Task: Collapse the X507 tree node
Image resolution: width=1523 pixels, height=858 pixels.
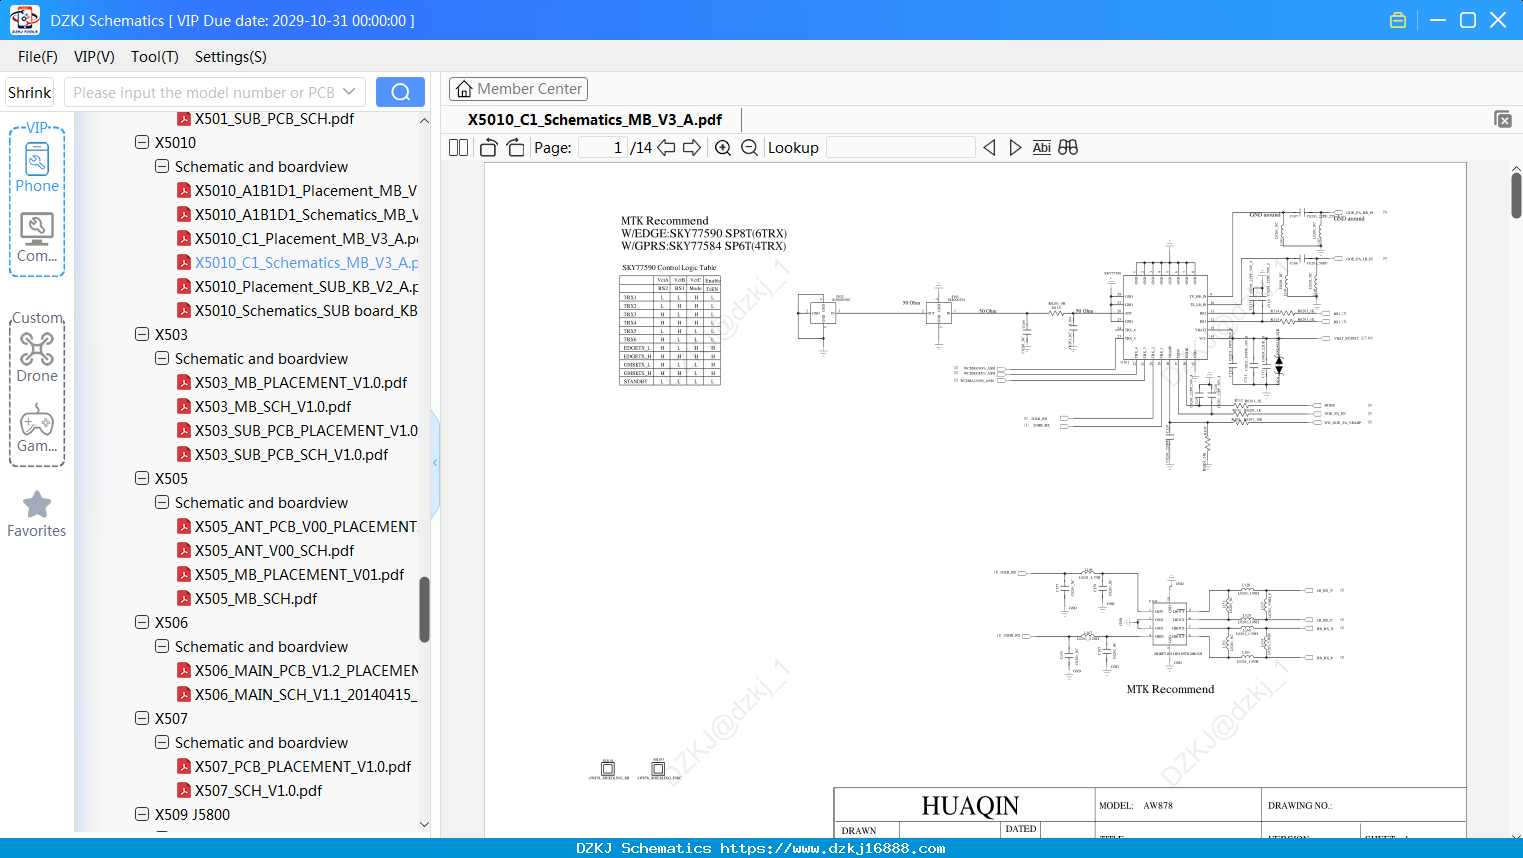Action: 142,718
